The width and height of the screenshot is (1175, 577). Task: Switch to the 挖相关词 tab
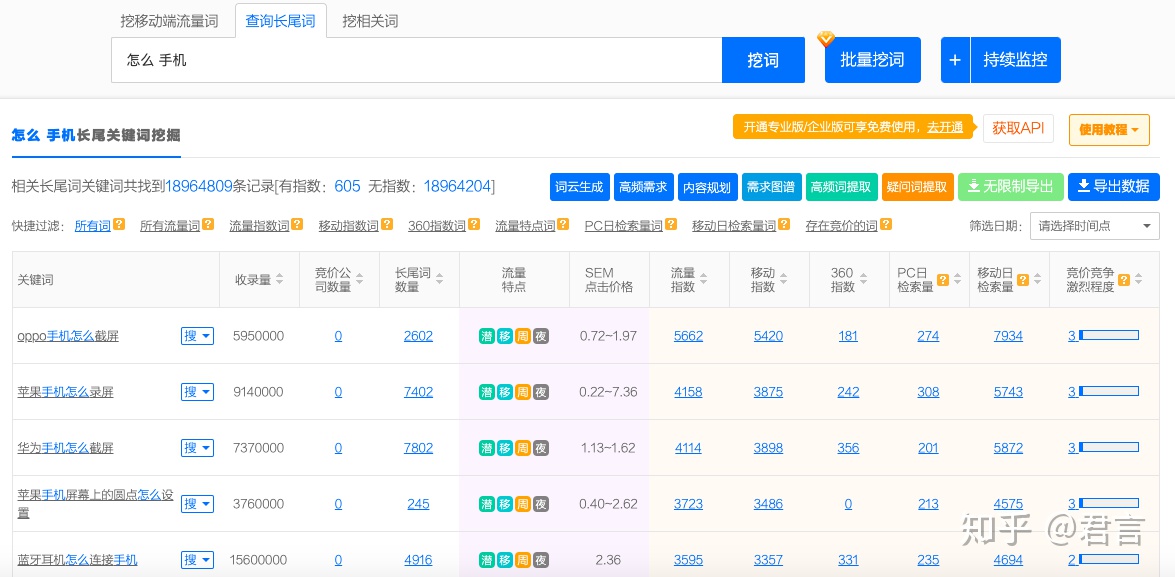tap(370, 21)
